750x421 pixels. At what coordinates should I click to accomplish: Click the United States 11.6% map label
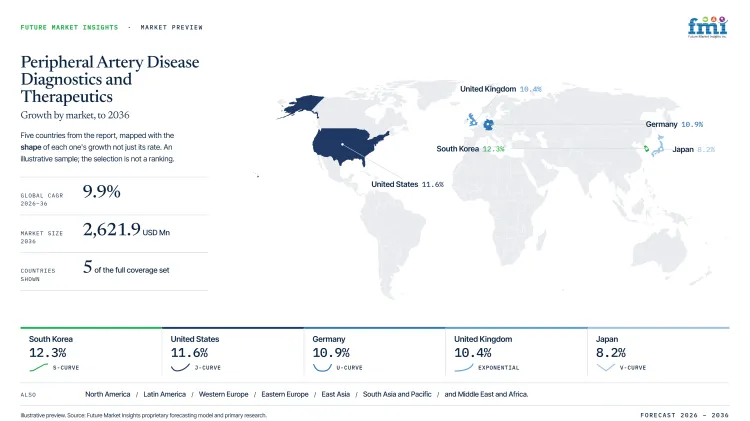tap(407, 184)
